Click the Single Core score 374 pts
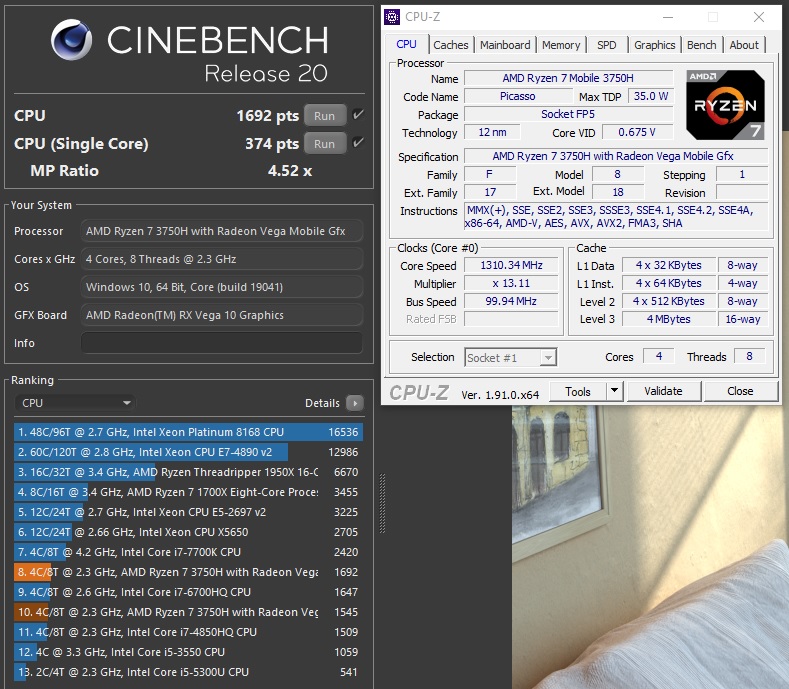Viewport: 789px width, 689px height. (x=272, y=144)
